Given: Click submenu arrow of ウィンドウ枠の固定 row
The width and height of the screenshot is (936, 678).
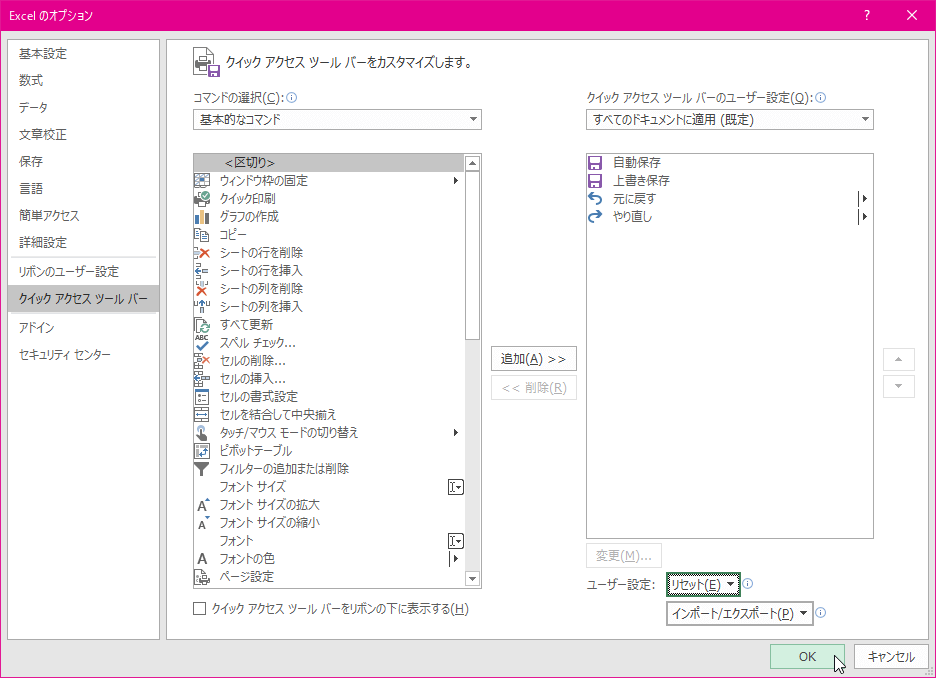Looking at the screenshot, I should pos(456,180).
